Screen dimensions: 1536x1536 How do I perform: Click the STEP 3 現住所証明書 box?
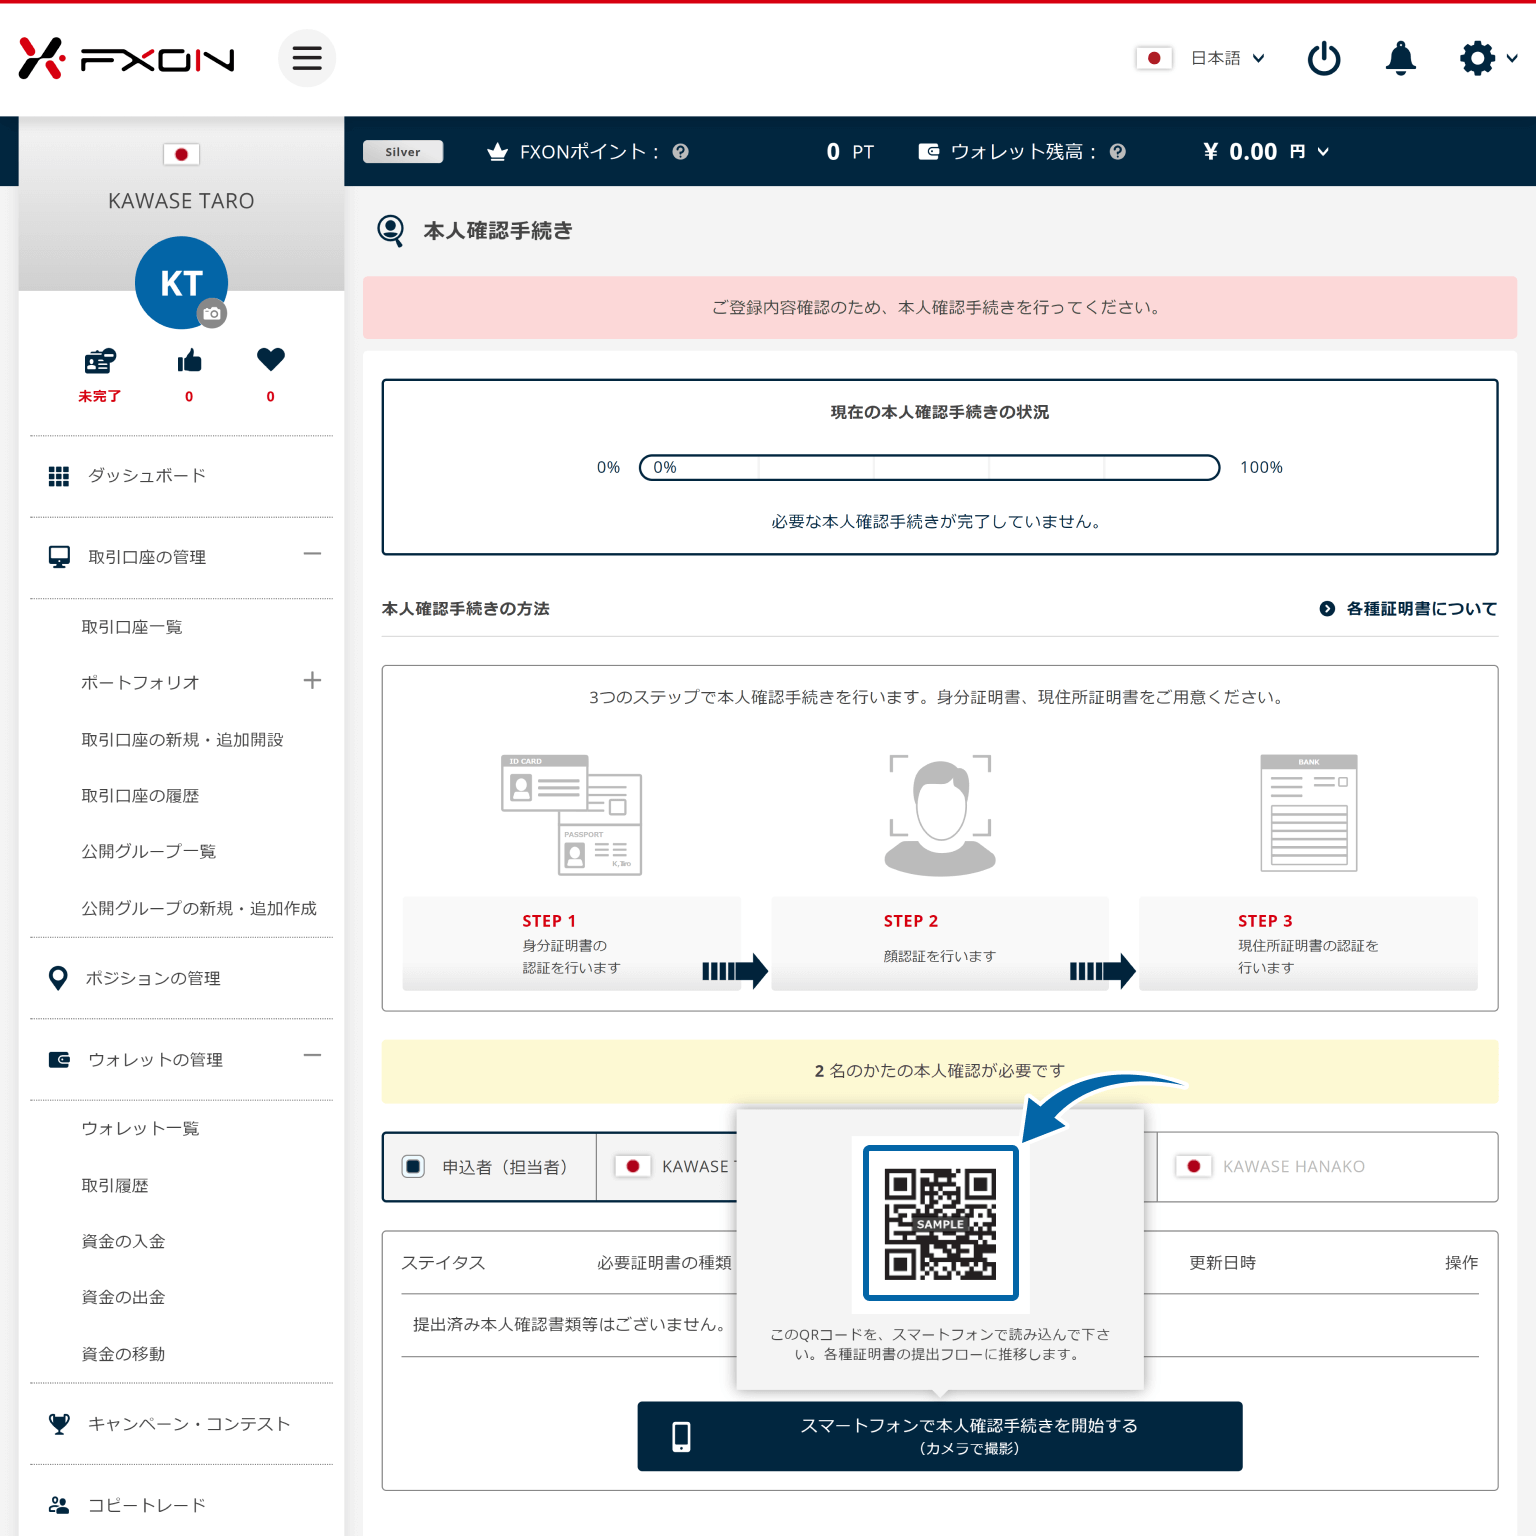point(1308,944)
